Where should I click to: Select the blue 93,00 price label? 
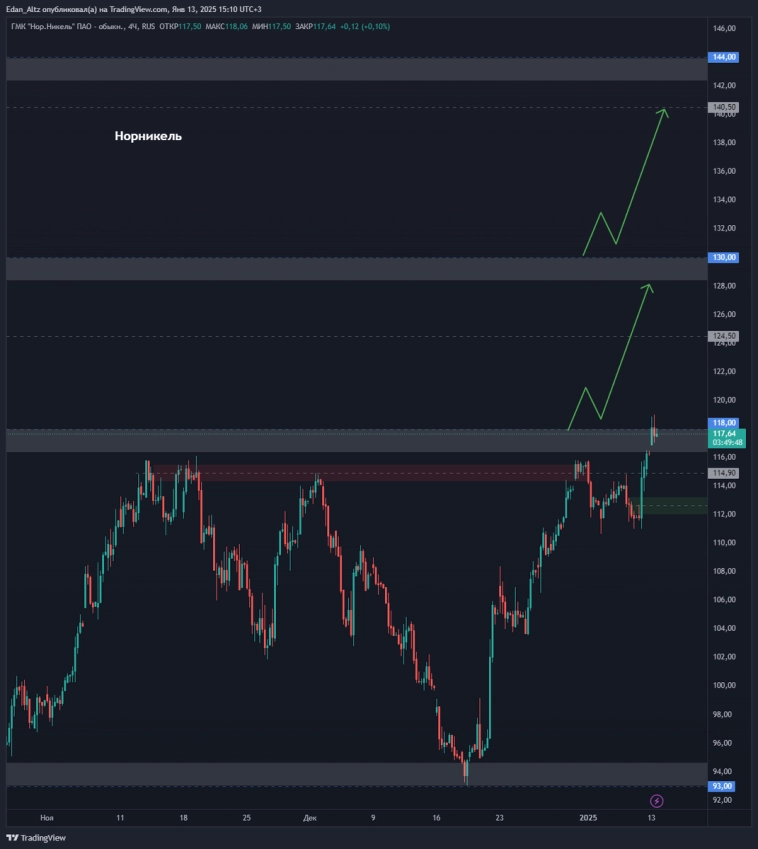coord(722,786)
